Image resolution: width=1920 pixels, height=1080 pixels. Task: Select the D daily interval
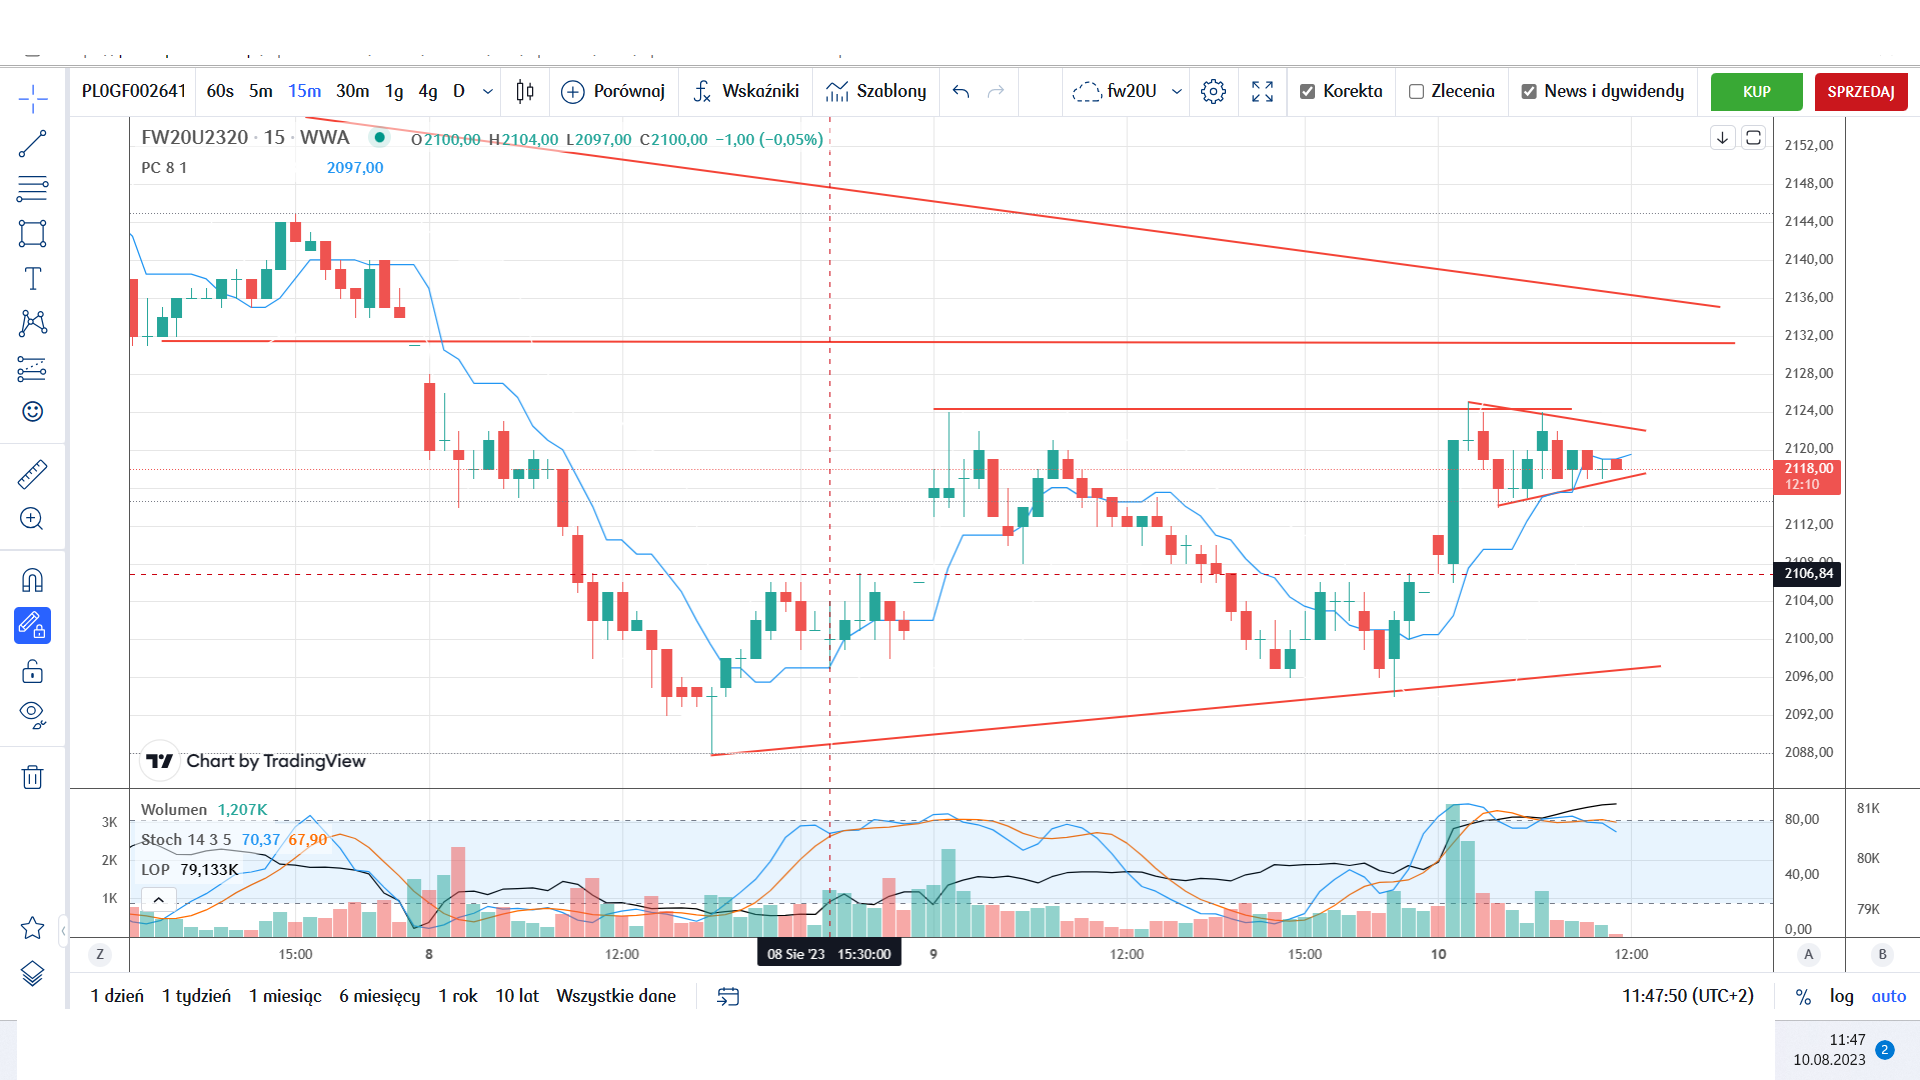point(459,91)
